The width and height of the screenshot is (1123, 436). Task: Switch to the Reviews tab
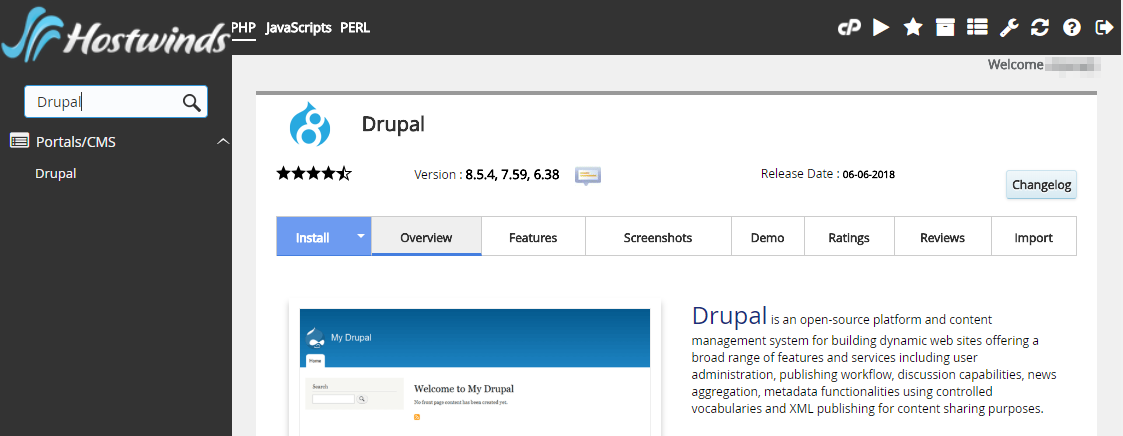click(943, 237)
